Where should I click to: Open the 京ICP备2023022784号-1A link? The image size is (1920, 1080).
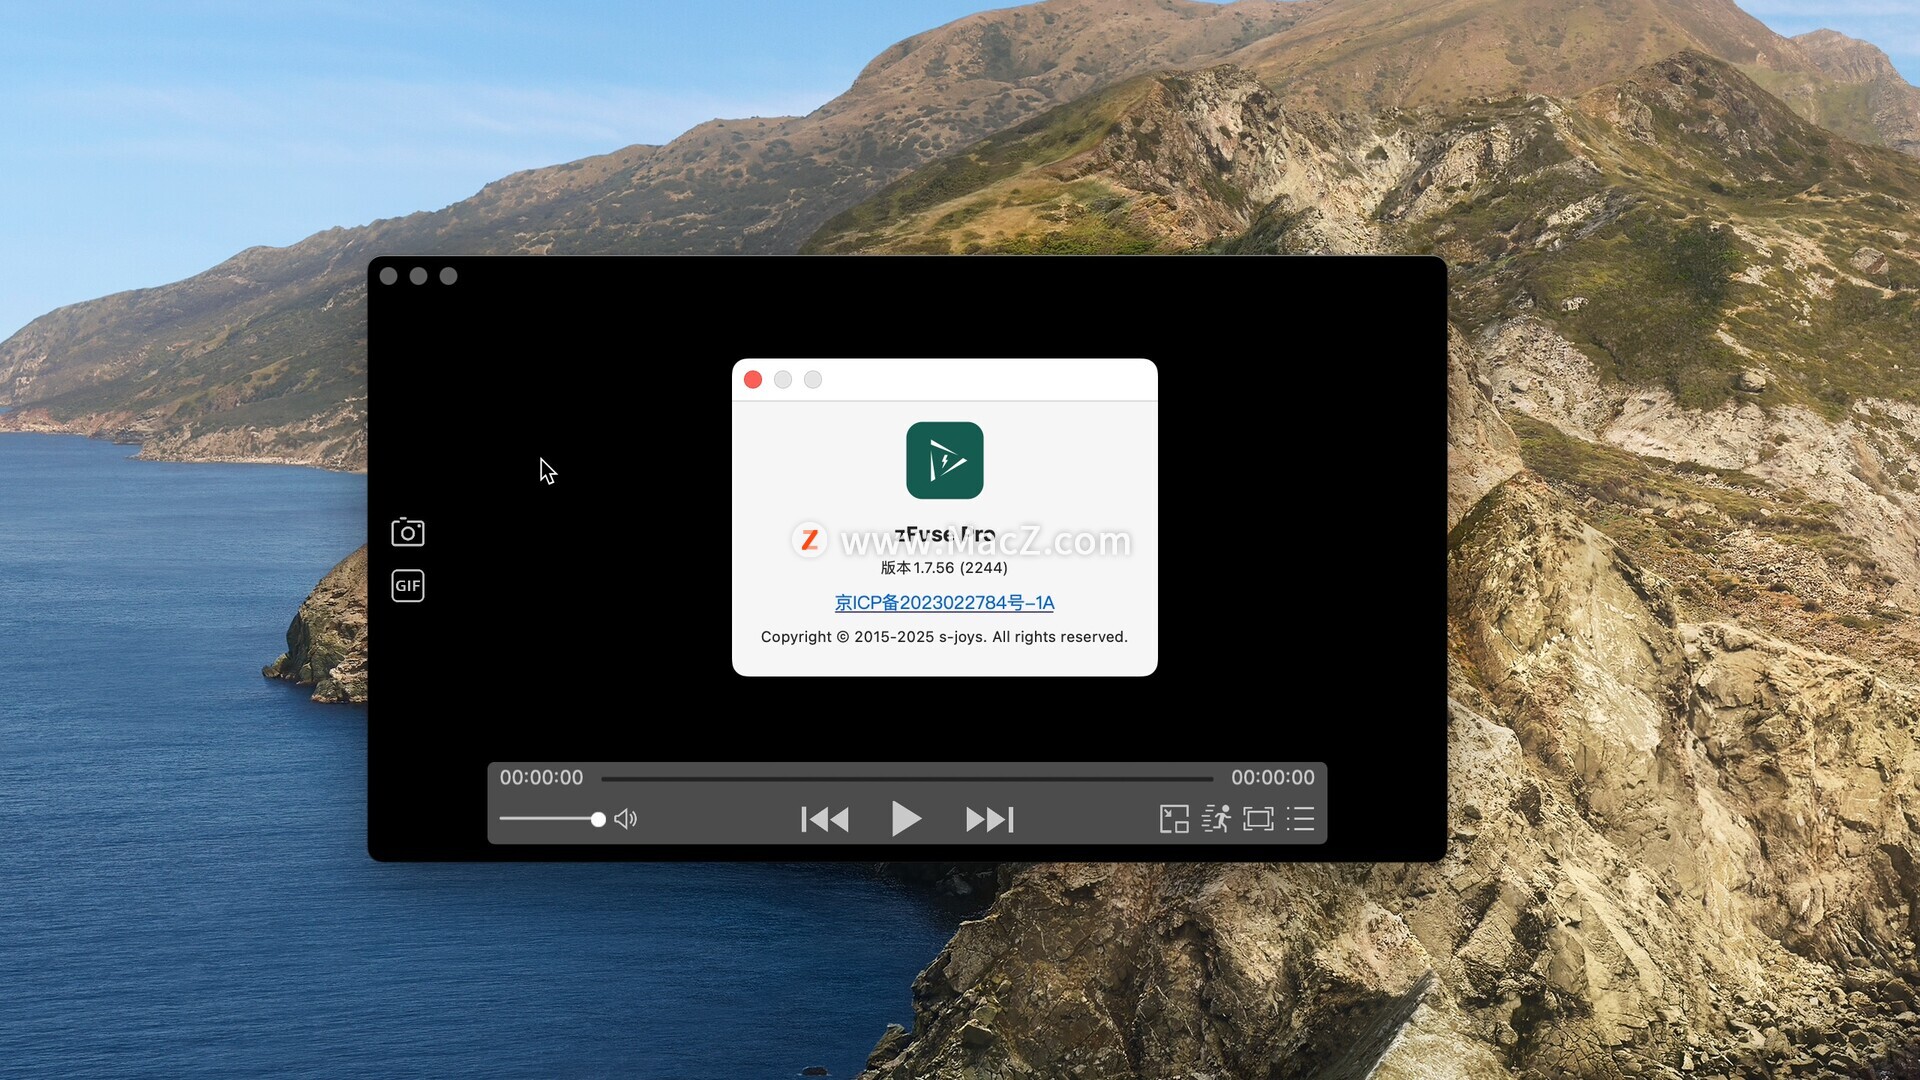click(944, 603)
